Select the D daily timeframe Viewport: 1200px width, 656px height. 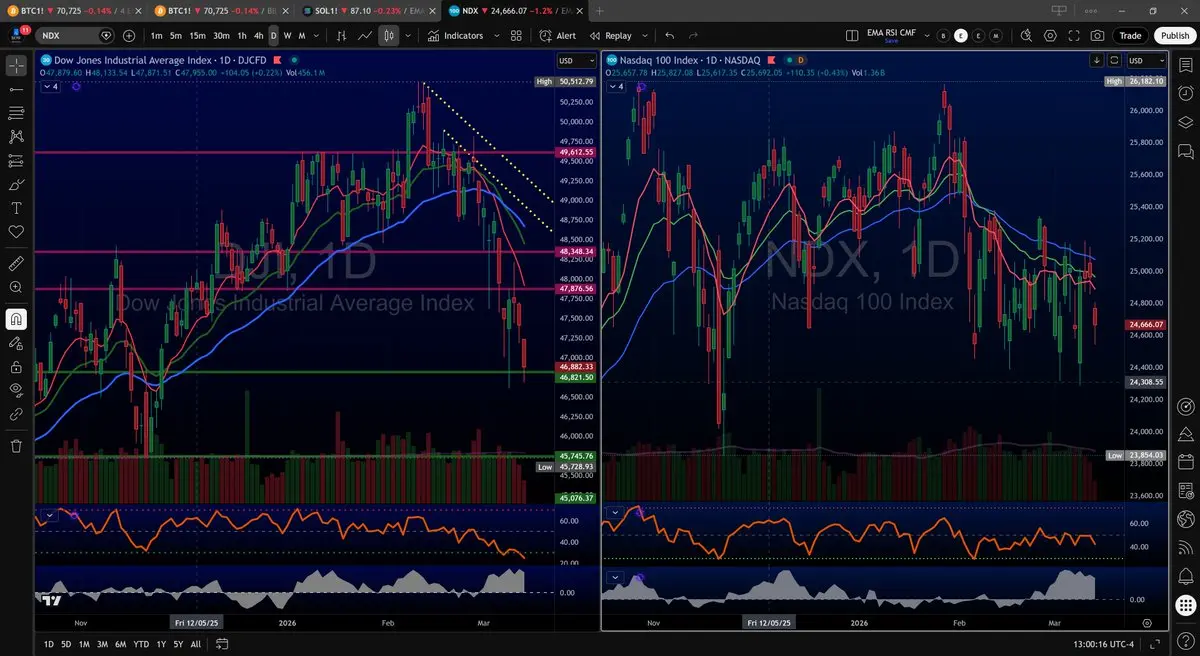[x=274, y=35]
